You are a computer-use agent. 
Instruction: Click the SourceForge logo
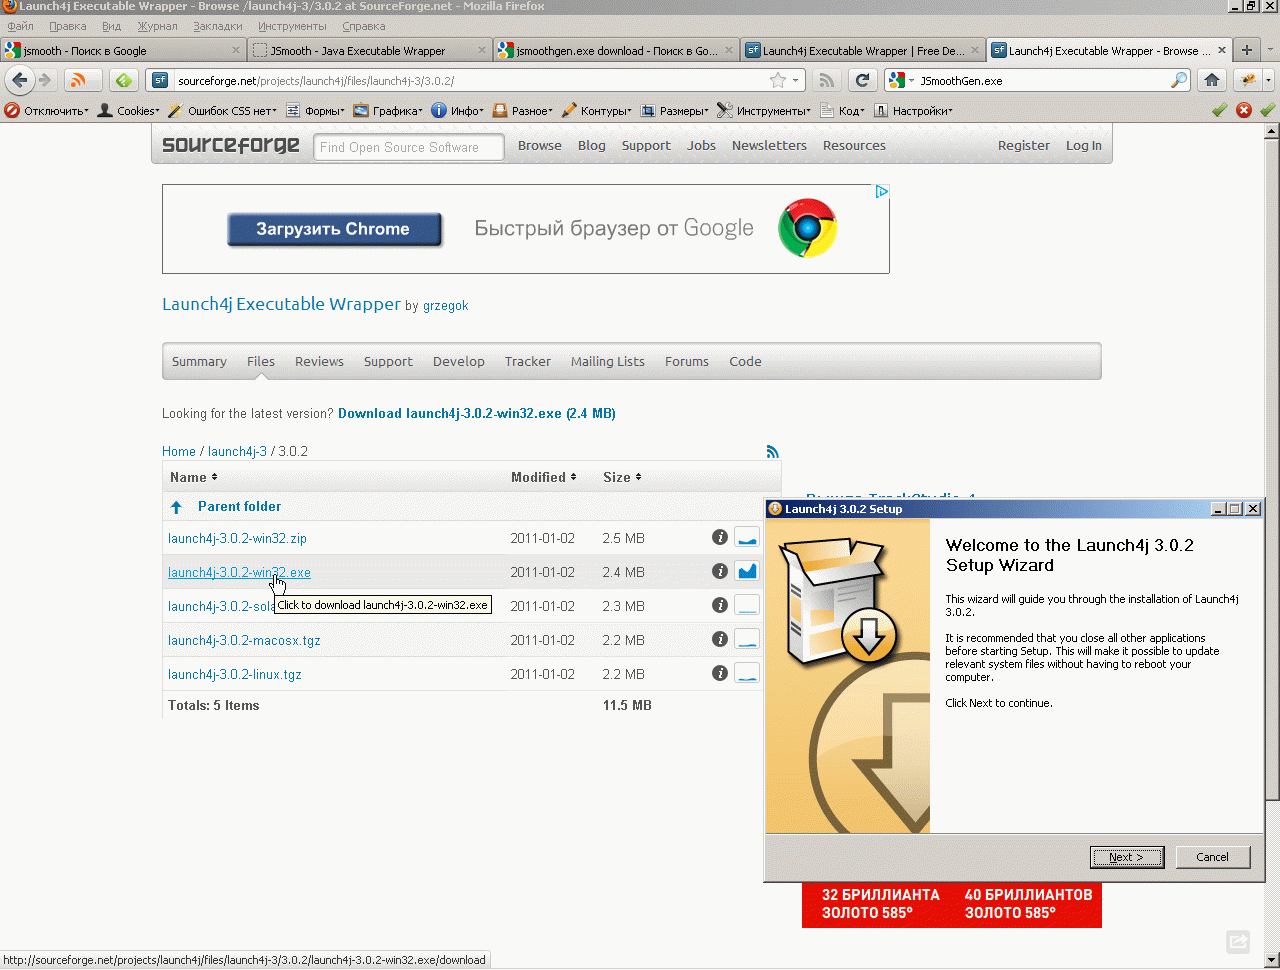[231, 146]
